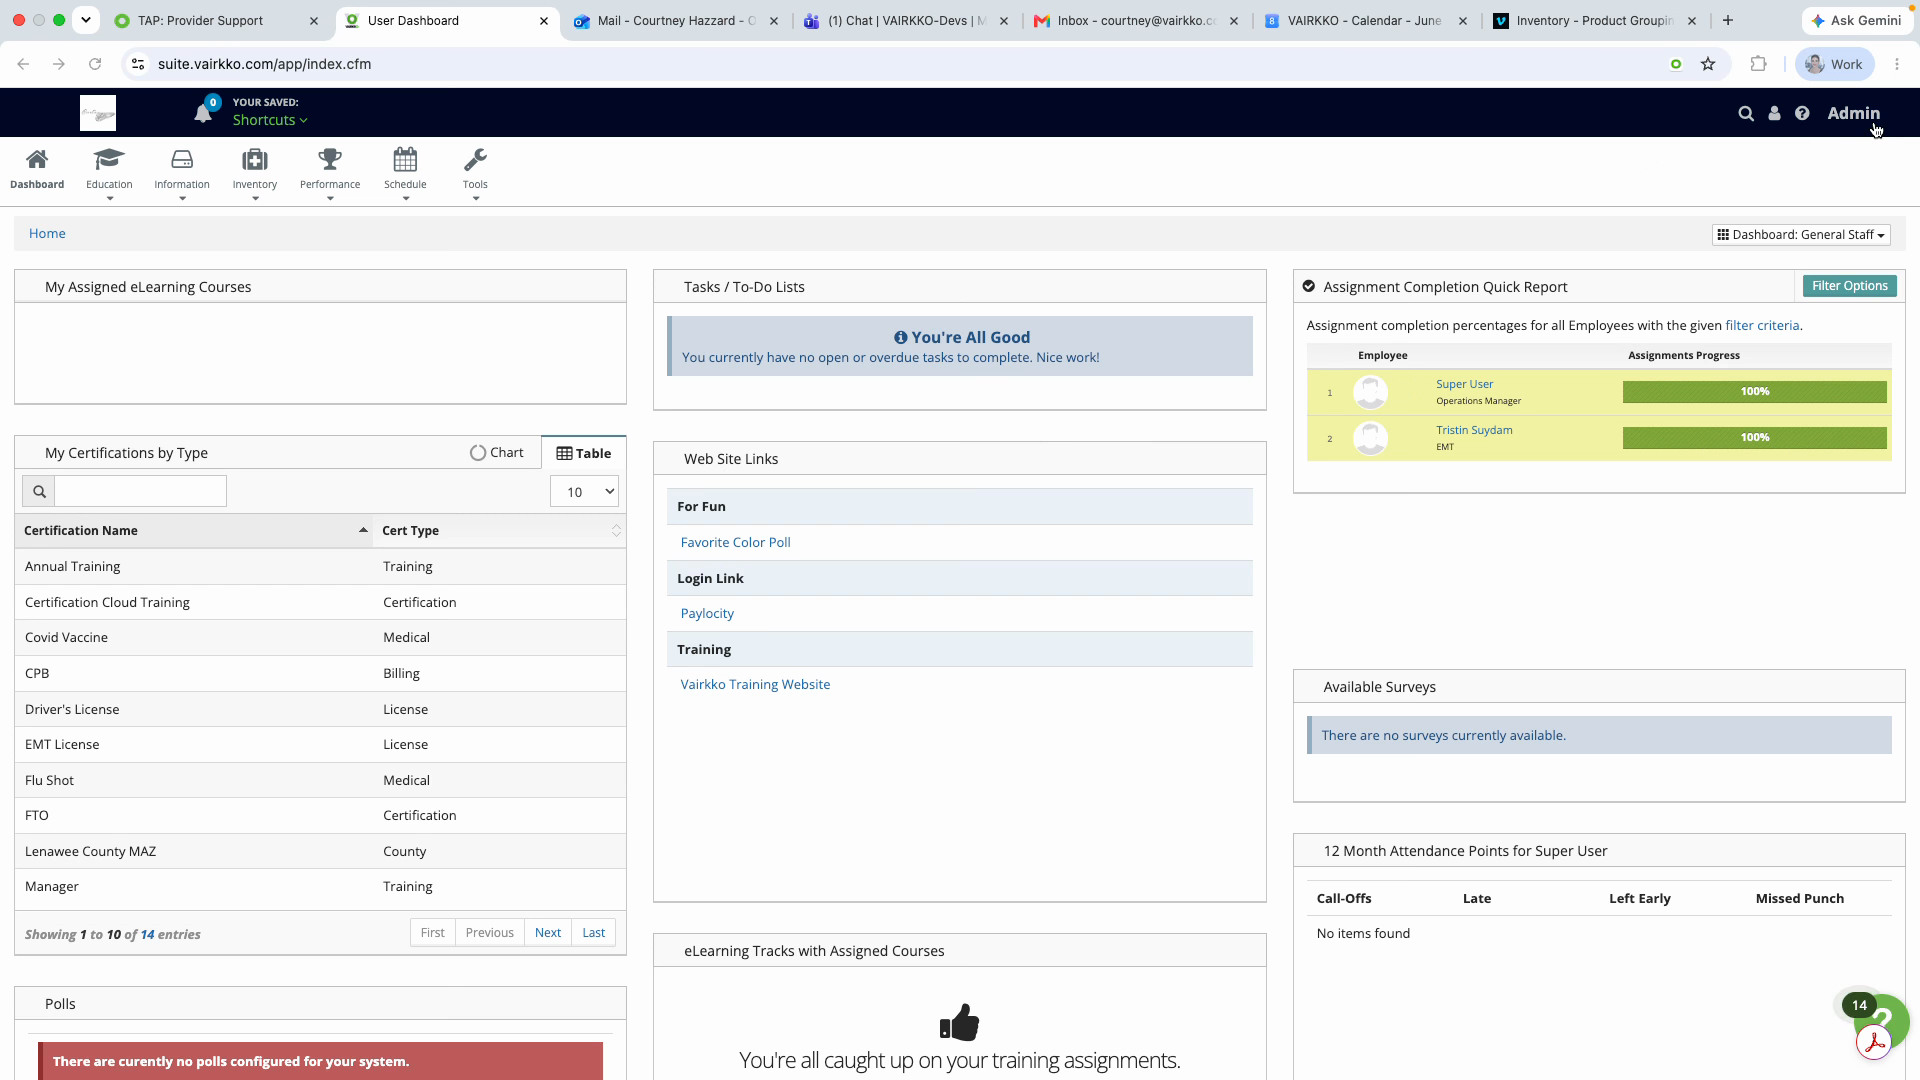The image size is (1920, 1080).
Task: Click the browser address bar
Action: tap(900, 64)
